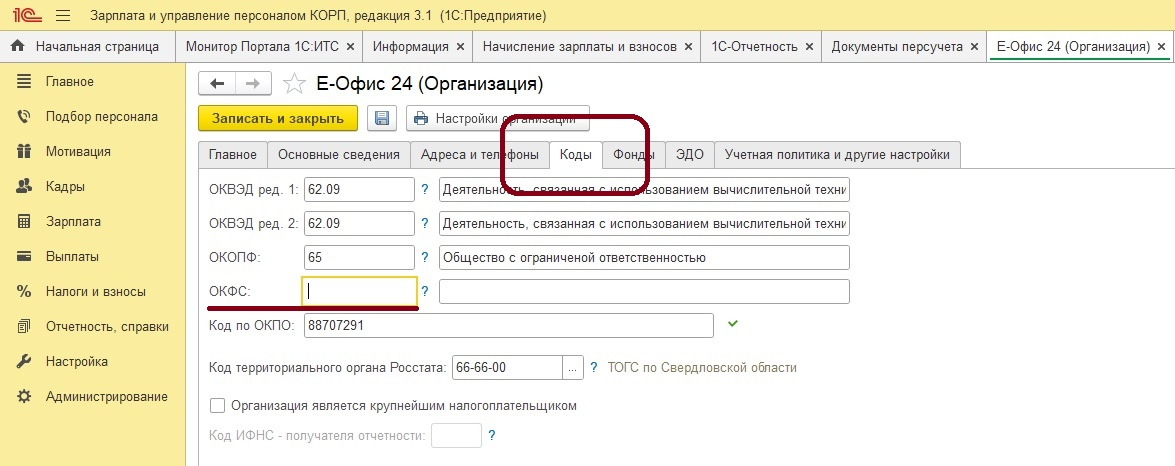Click ОКОПФ description field
Image resolution: width=1175 pixels, height=466 pixels.
[644, 258]
